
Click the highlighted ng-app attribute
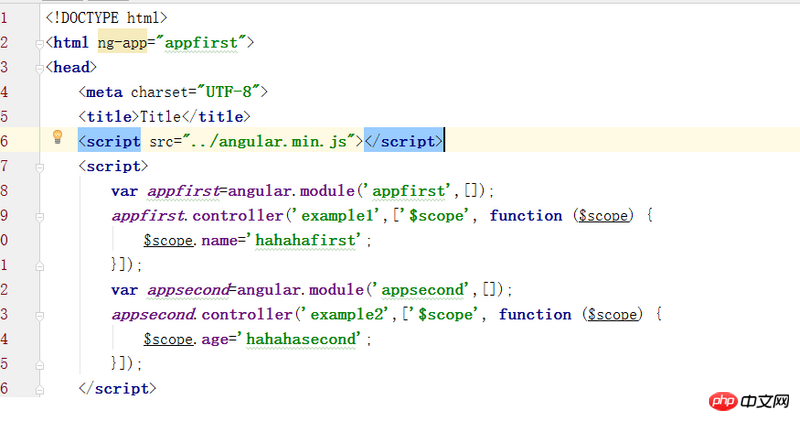pyautogui.click(x=122, y=42)
